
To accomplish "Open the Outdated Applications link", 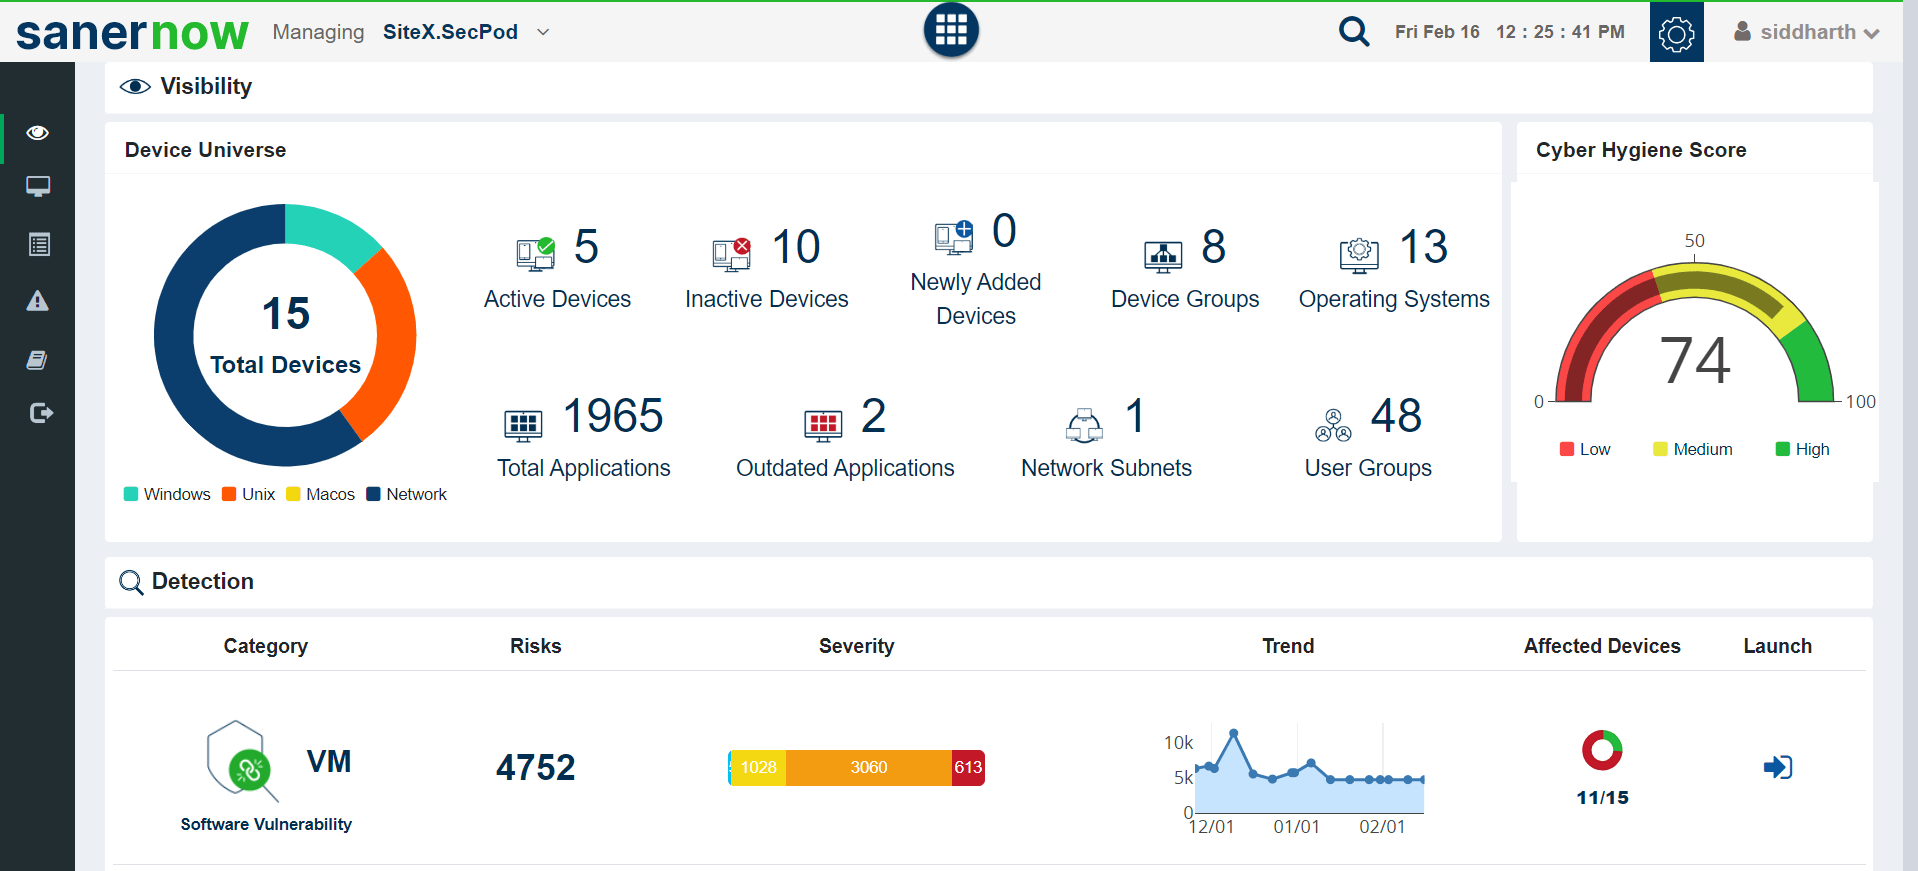I will [845, 468].
